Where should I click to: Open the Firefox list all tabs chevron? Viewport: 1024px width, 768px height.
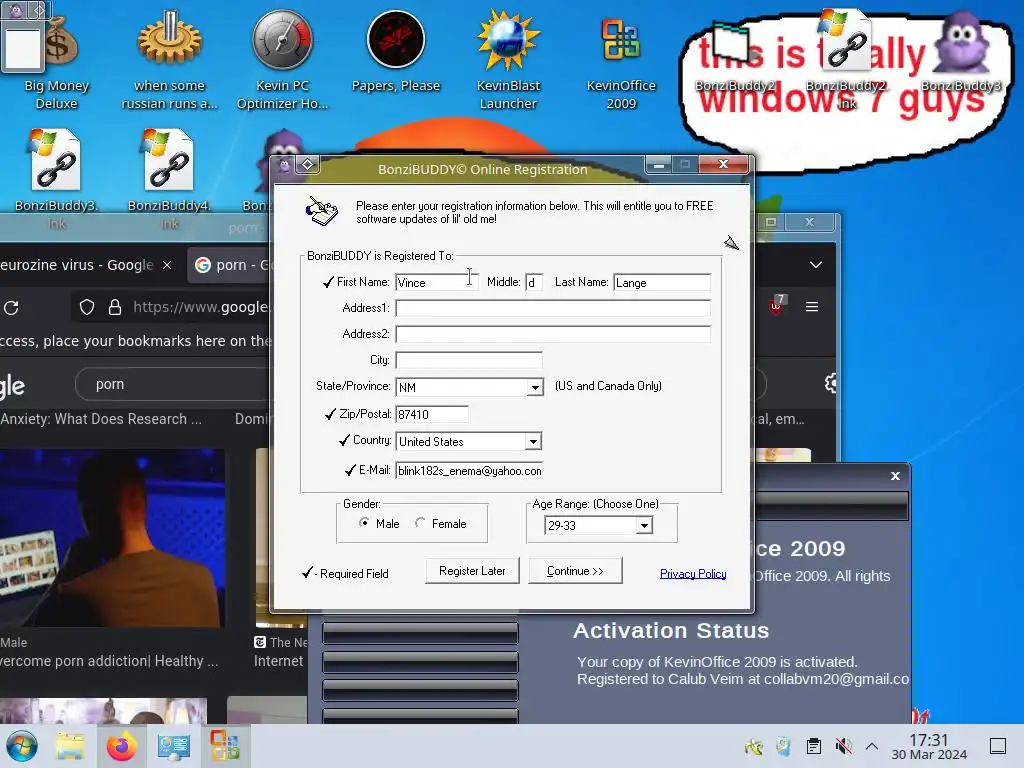coord(816,264)
